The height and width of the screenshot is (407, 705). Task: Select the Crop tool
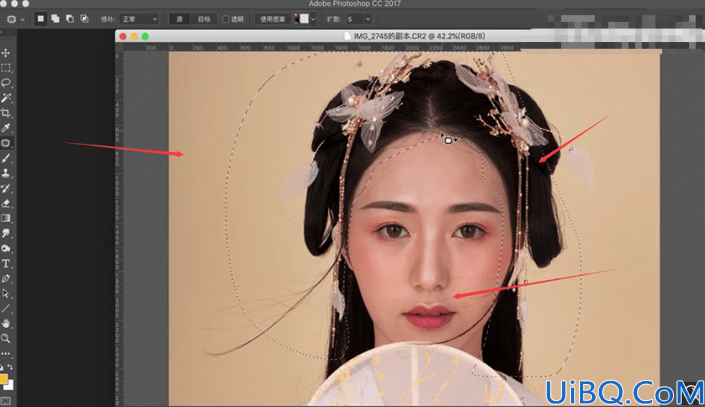(6, 113)
